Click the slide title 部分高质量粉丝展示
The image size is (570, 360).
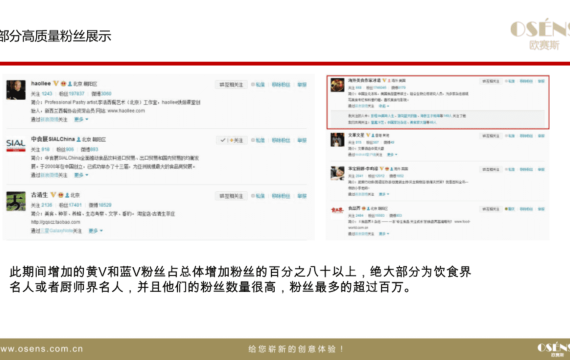click(x=55, y=36)
